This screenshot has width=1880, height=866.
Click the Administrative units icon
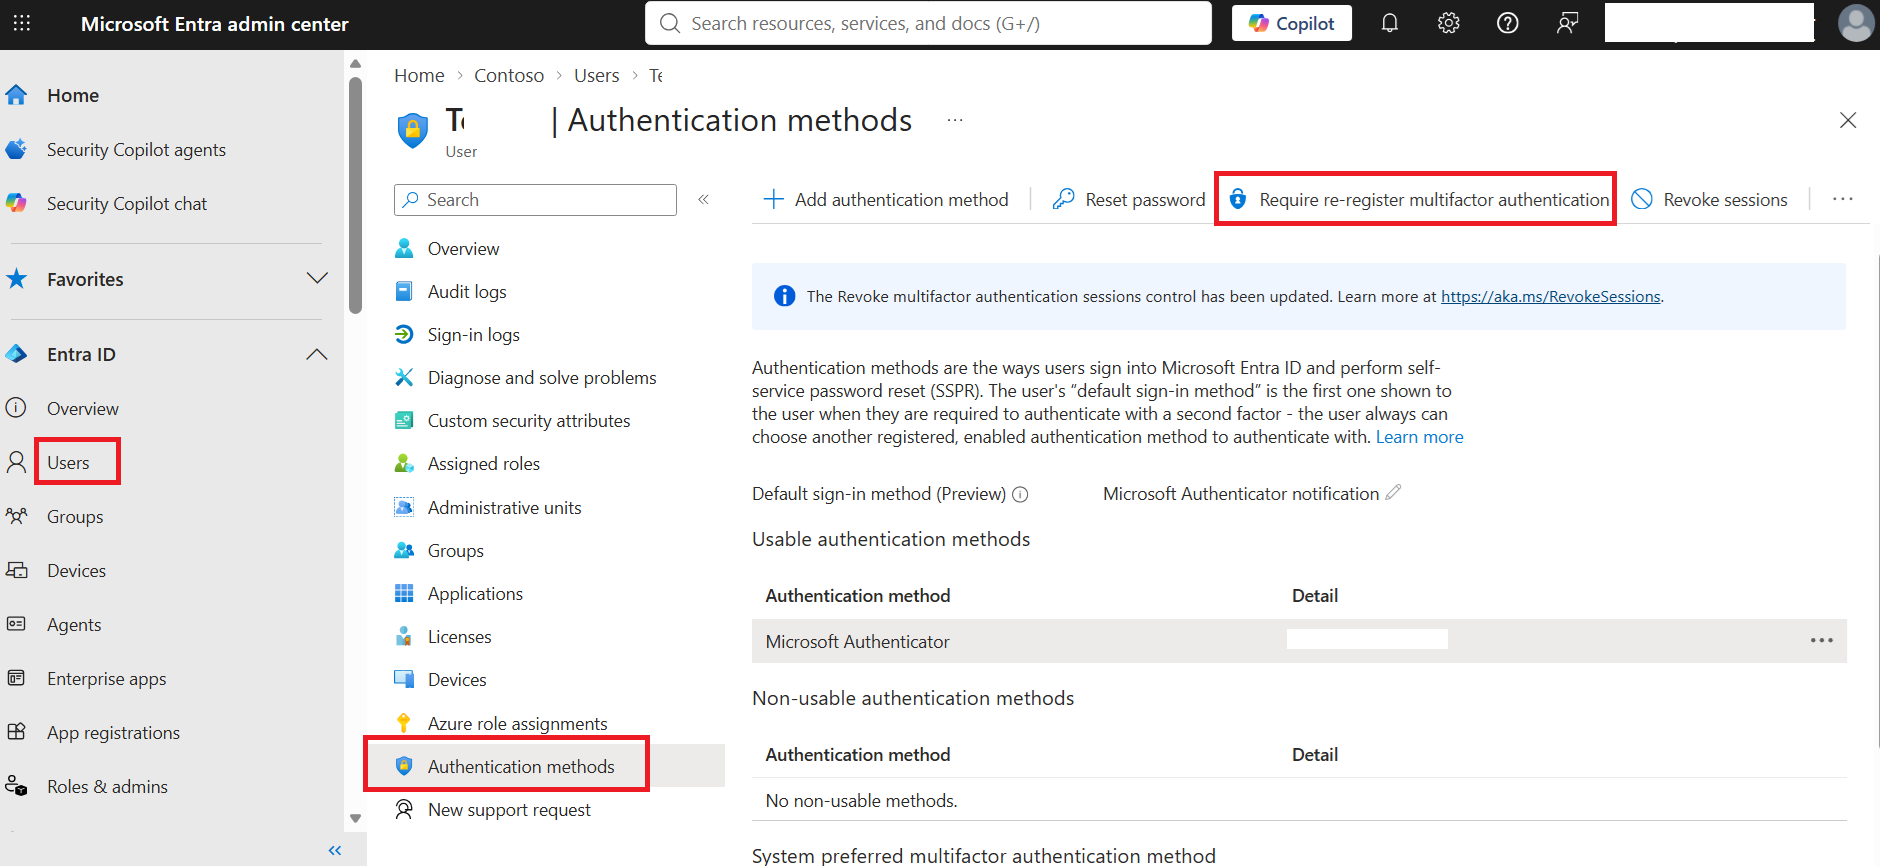[x=404, y=507]
